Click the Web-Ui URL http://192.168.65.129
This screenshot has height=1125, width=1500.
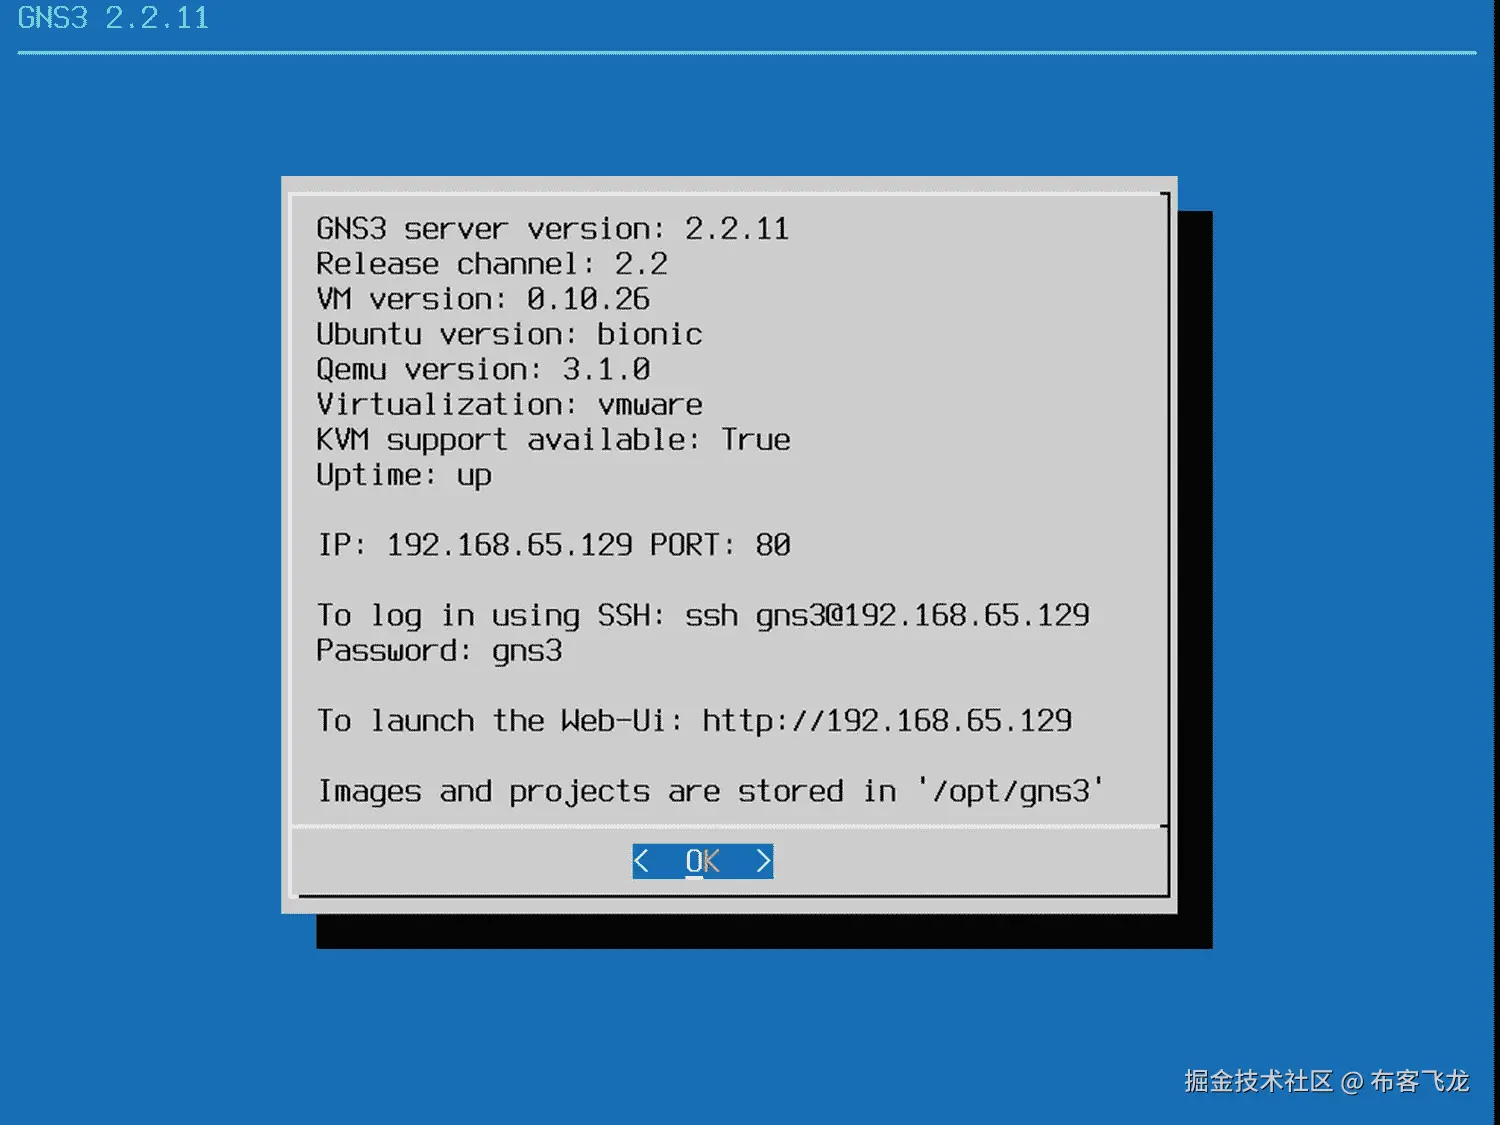[x=887, y=721]
